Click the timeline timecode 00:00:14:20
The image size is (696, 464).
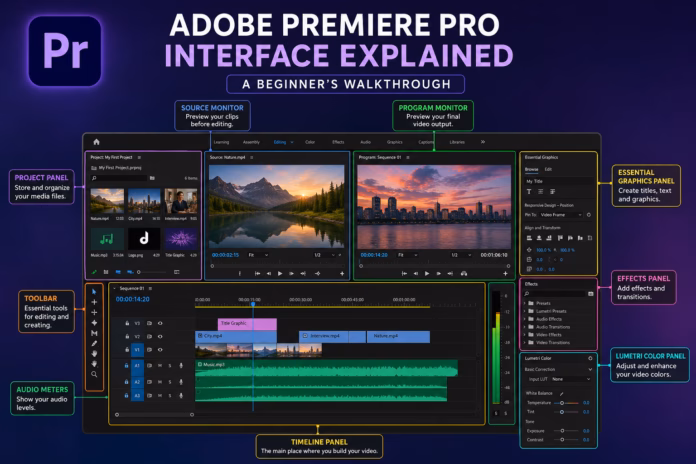tap(132, 299)
